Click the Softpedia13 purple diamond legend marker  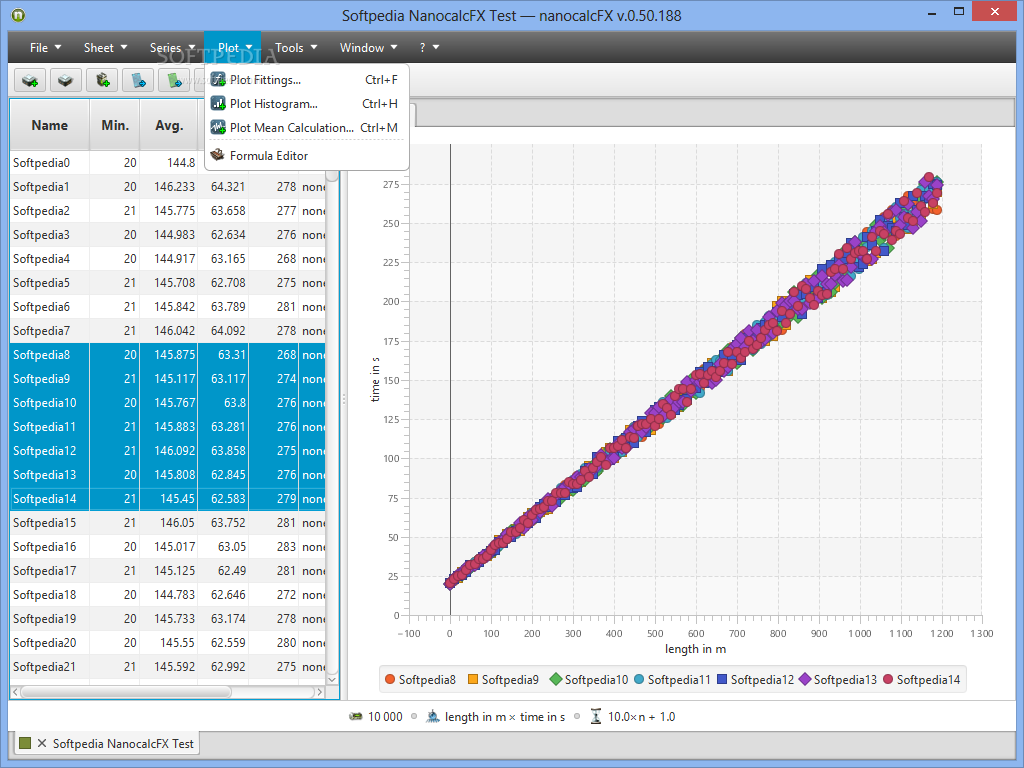(x=805, y=679)
